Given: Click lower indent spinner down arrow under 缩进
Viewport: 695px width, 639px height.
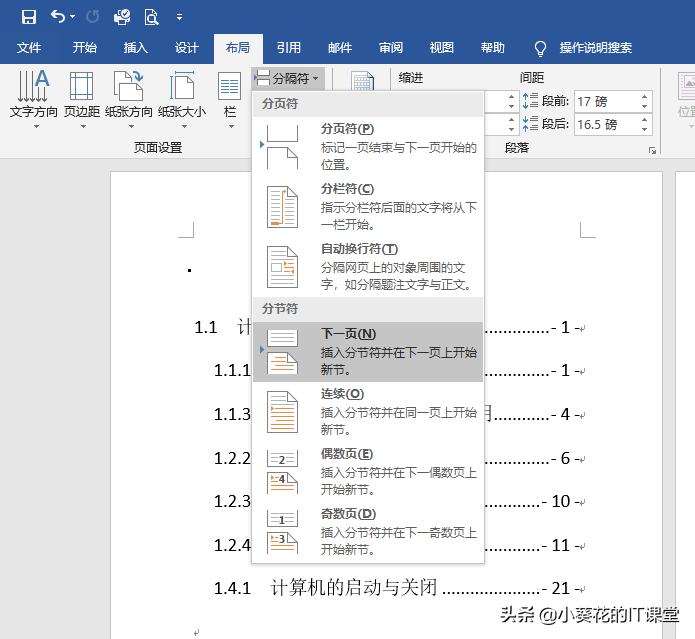Looking at the screenshot, I should pyautogui.click(x=511, y=130).
